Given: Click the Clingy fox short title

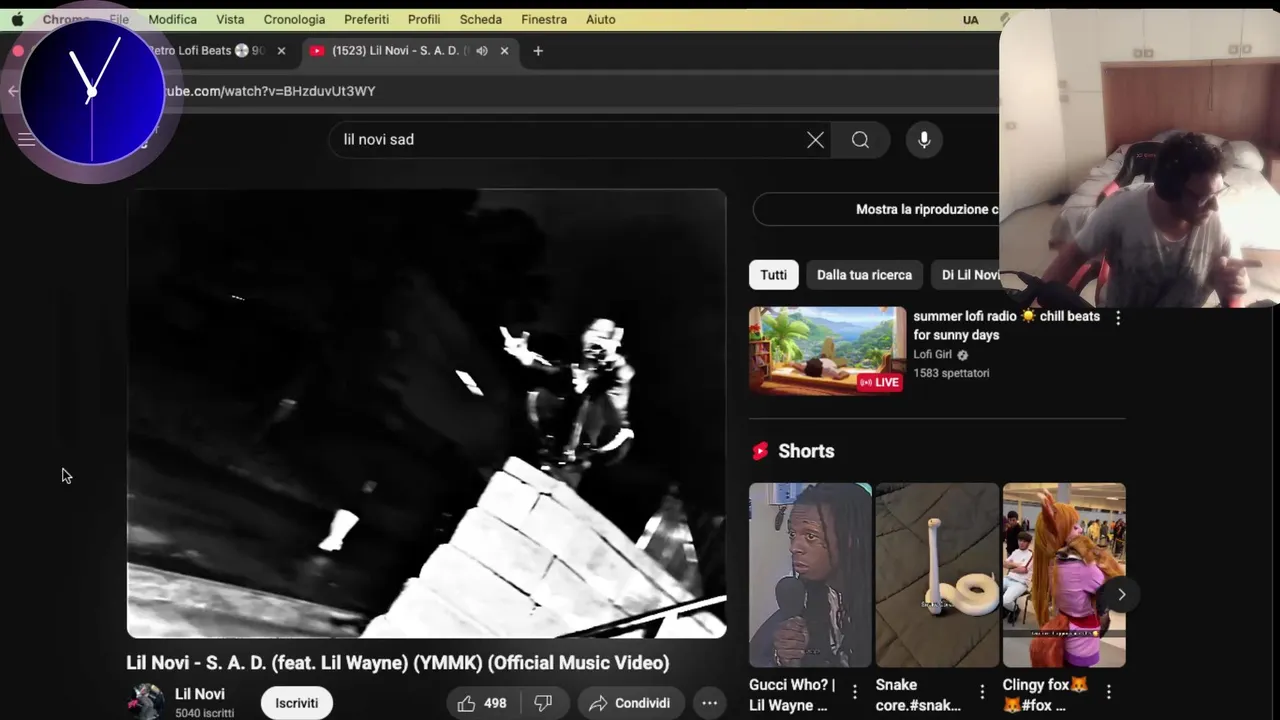Looking at the screenshot, I should (x=1045, y=695).
